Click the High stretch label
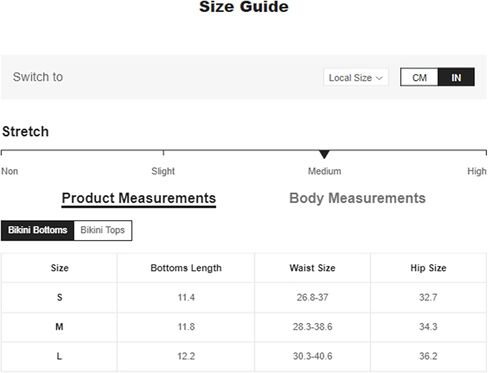Image resolution: width=488 pixels, height=373 pixels. [477, 171]
